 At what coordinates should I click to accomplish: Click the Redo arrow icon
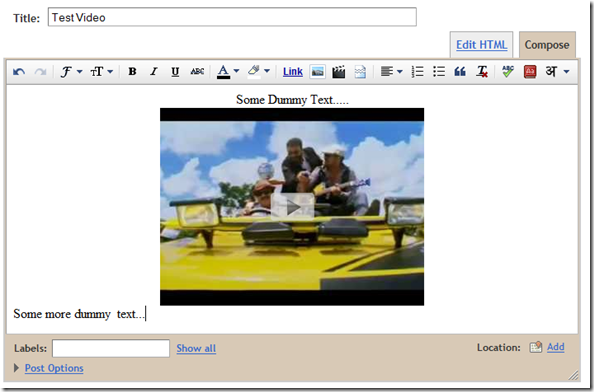click(40, 72)
